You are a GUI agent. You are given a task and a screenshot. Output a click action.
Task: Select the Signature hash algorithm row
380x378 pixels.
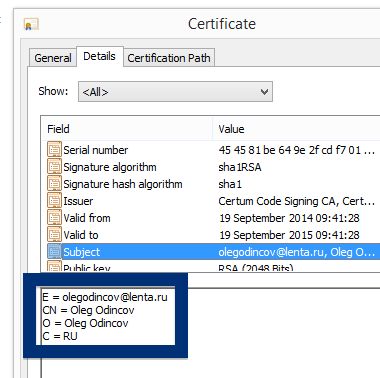click(211, 184)
